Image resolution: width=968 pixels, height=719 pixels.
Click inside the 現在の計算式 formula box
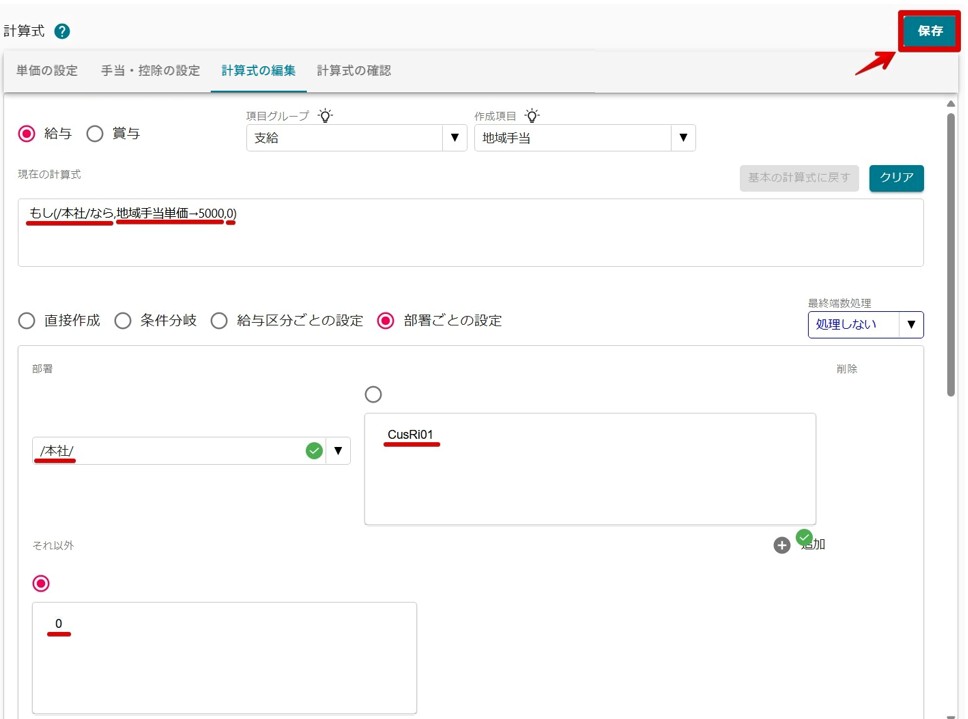pos(470,233)
